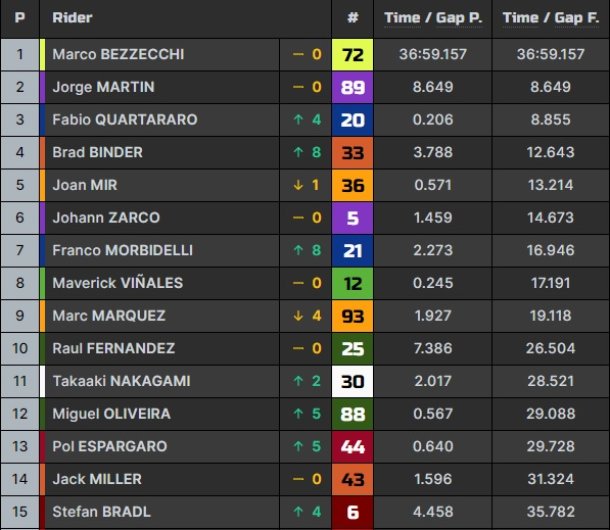Screen dimensions: 610x530
Task: Click Stefan Bradl's green up-arrow icon
Action: (298, 512)
